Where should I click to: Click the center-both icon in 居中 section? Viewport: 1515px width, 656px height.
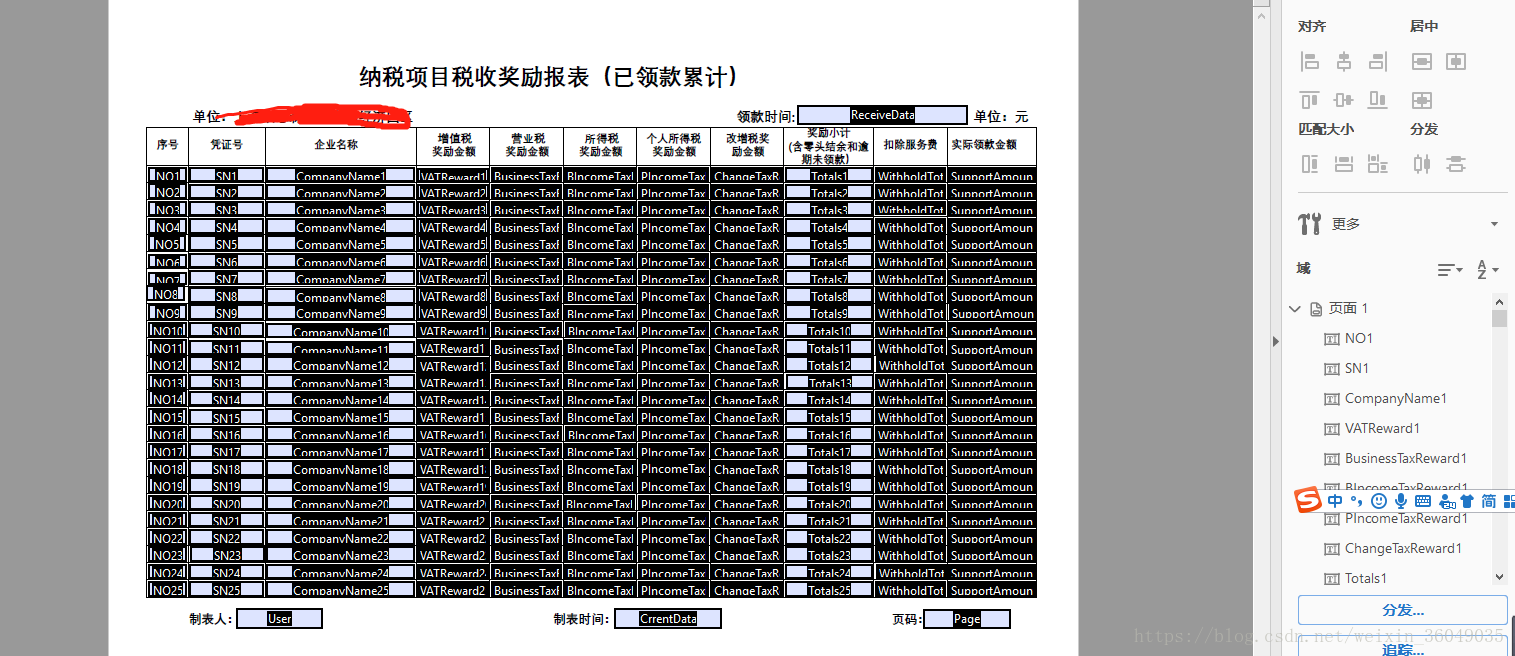(1420, 100)
